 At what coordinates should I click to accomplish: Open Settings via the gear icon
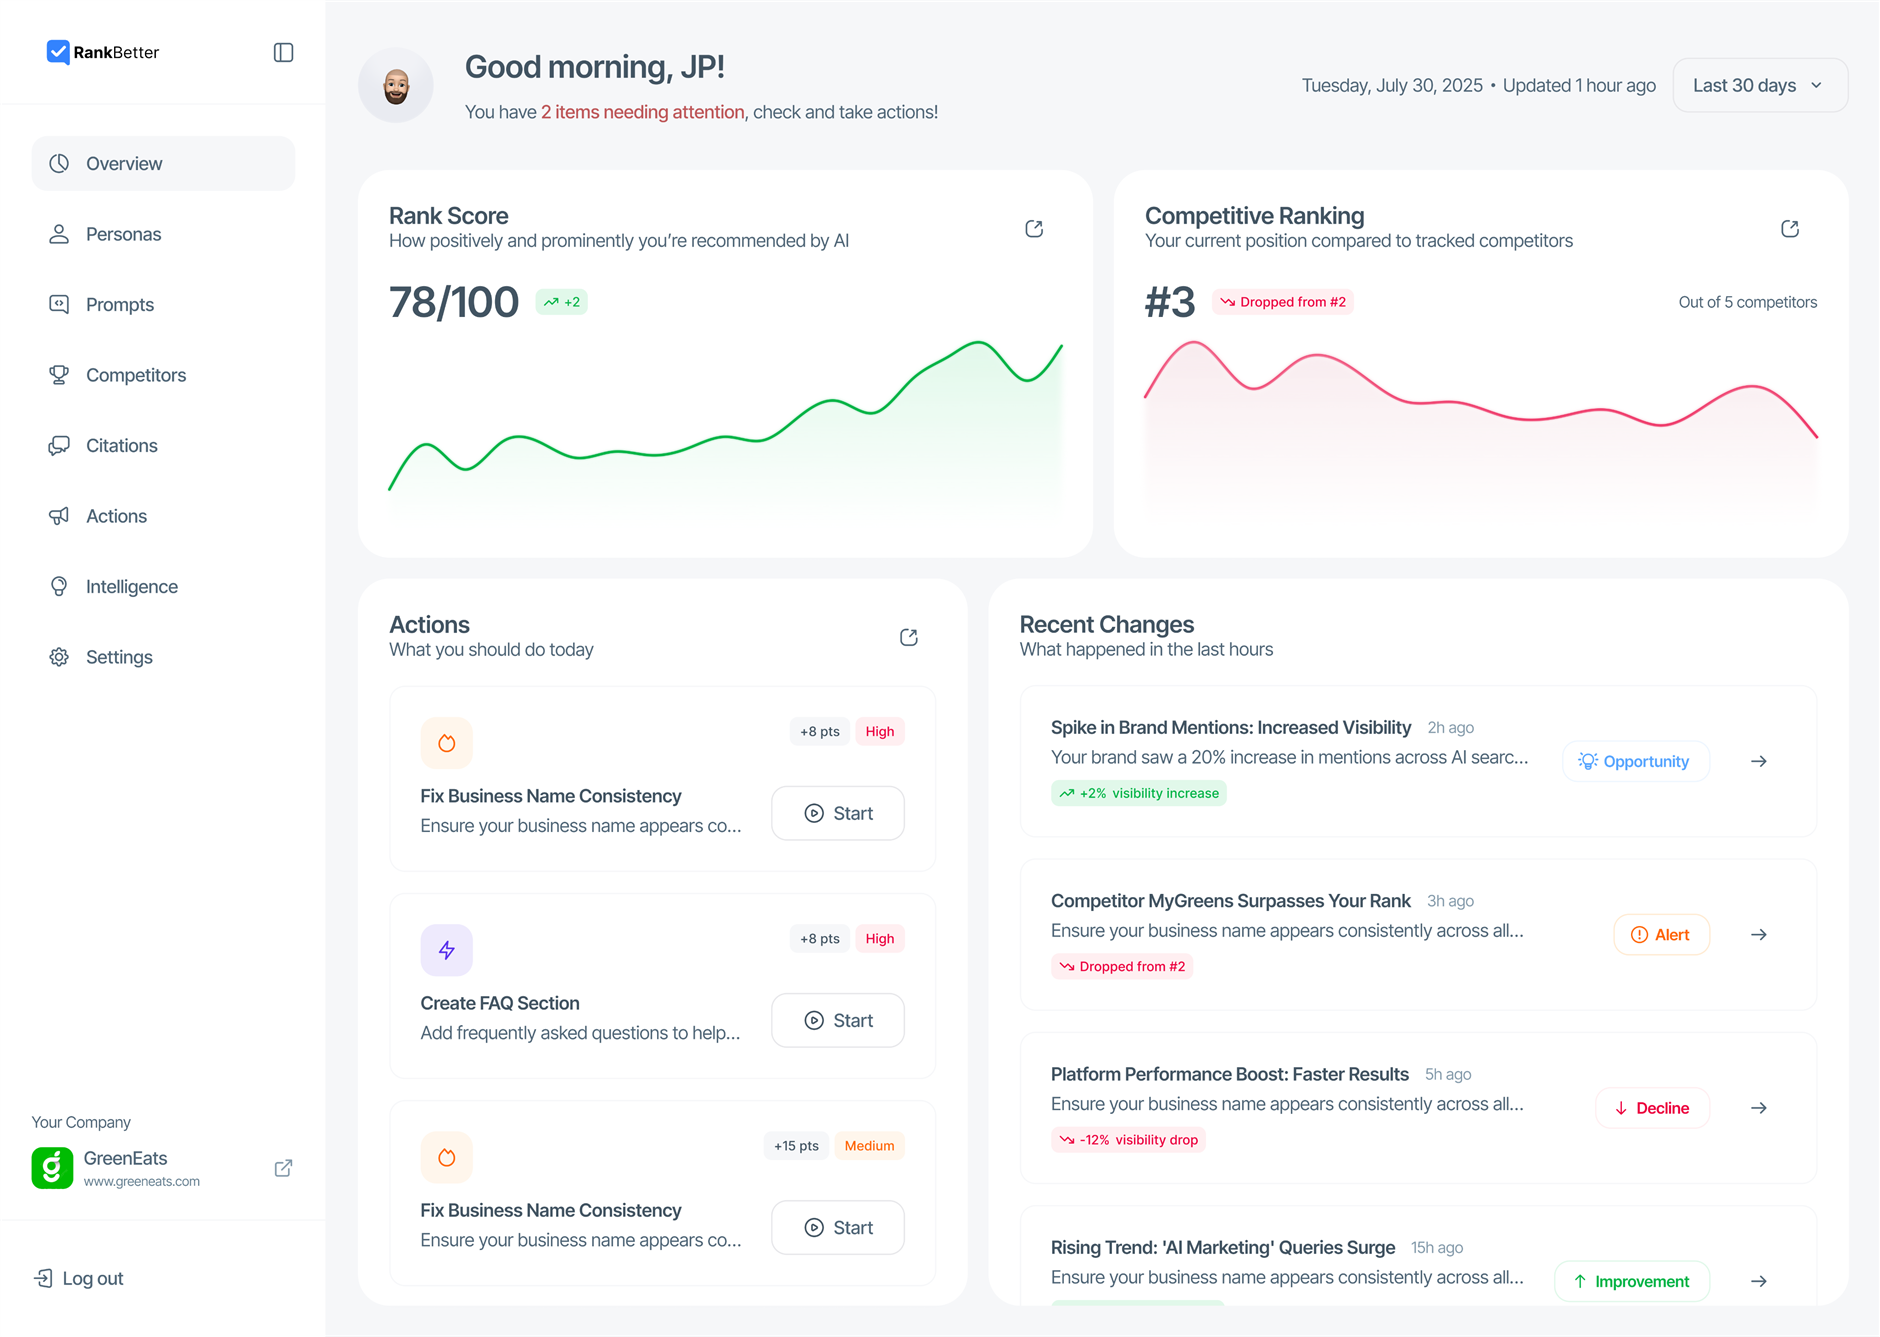[59, 656]
